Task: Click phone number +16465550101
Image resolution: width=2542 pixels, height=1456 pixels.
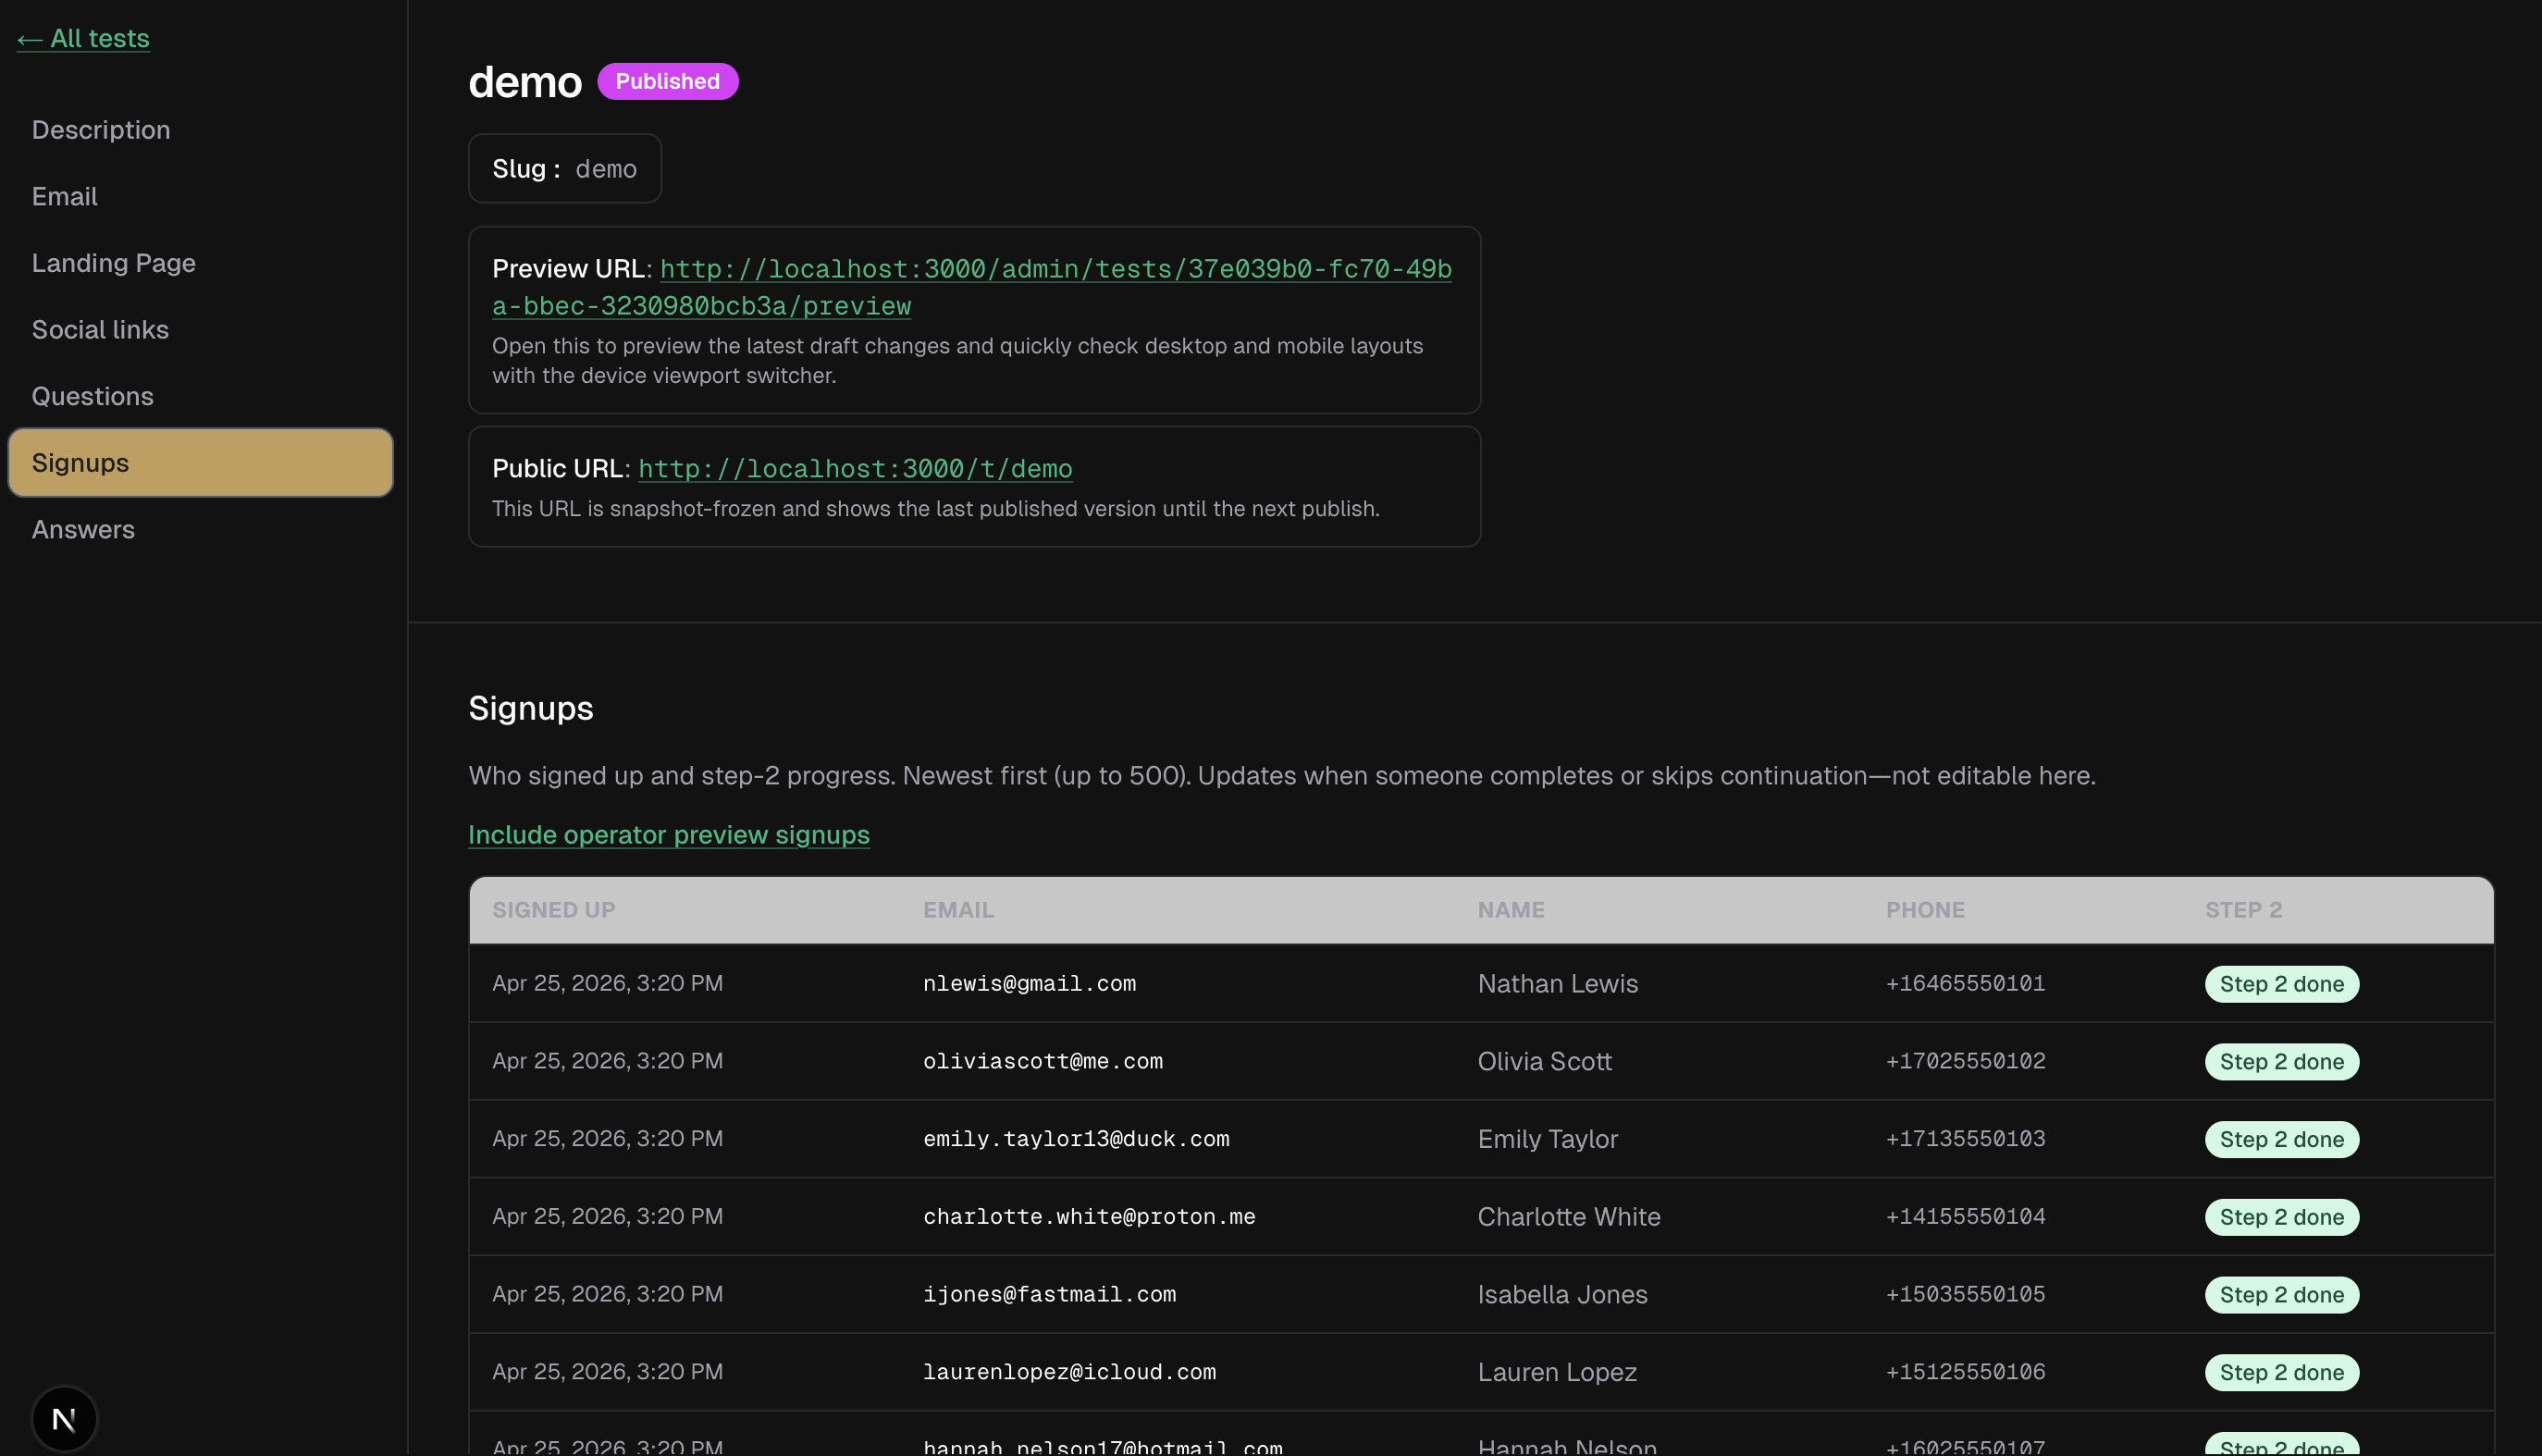Action: pos(1966,983)
